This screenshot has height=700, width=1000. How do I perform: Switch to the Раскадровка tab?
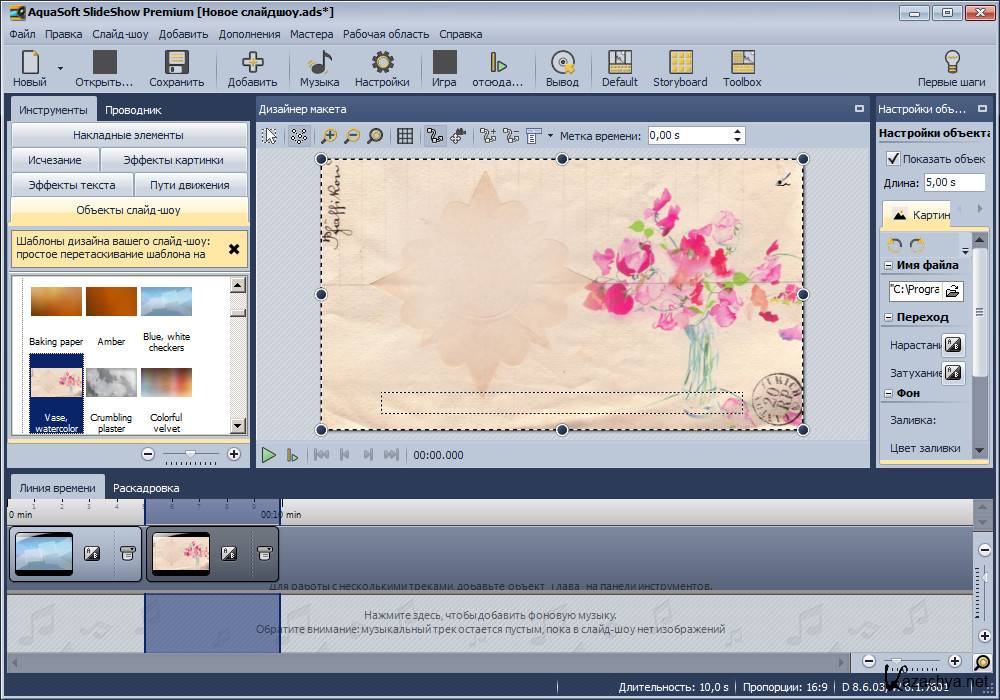pos(146,488)
